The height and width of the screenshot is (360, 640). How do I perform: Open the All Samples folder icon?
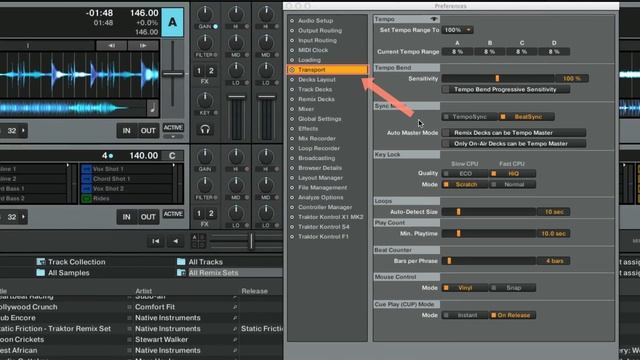pyautogui.click(x=41, y=273)
